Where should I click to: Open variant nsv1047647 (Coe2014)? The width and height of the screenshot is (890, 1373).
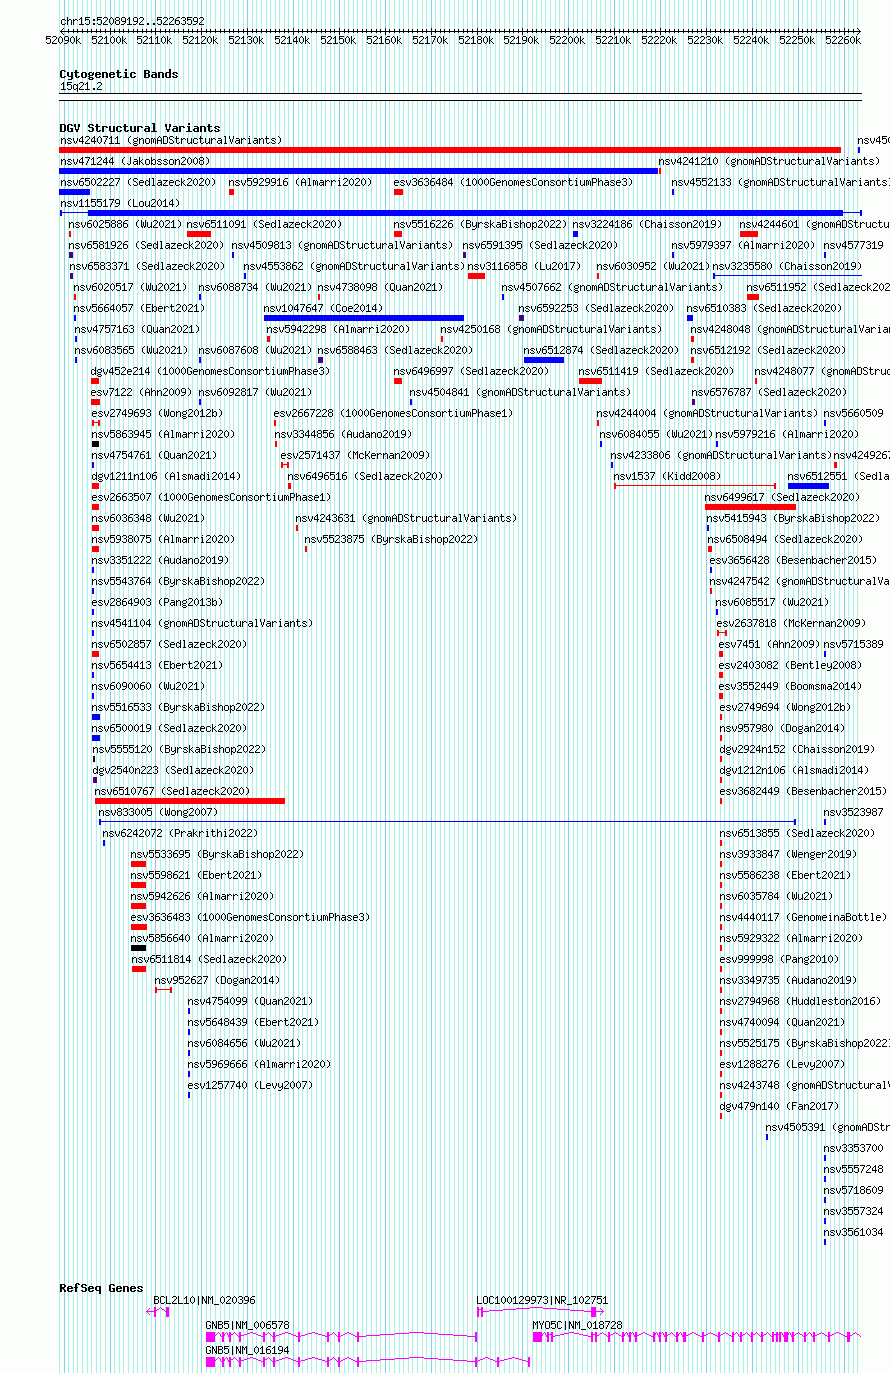coord(323,308)
